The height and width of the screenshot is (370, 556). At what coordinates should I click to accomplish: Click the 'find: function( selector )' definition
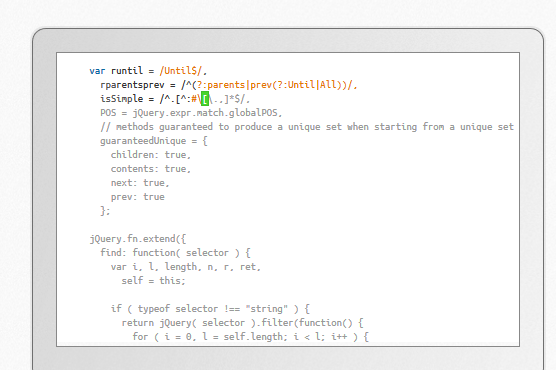(x=175, y=253)
